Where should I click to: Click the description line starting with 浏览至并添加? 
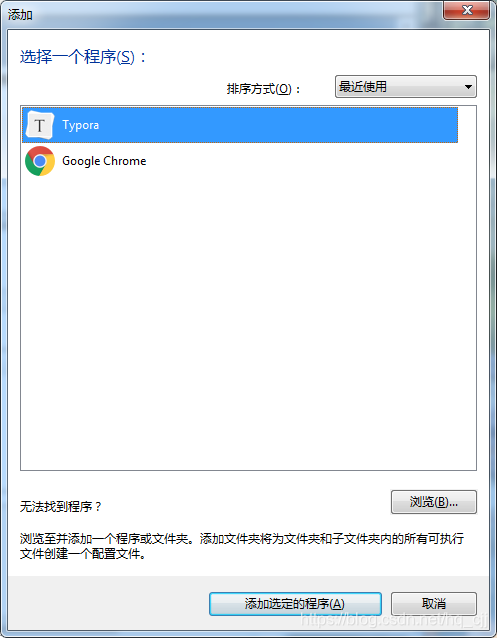(x=242, y=539)
